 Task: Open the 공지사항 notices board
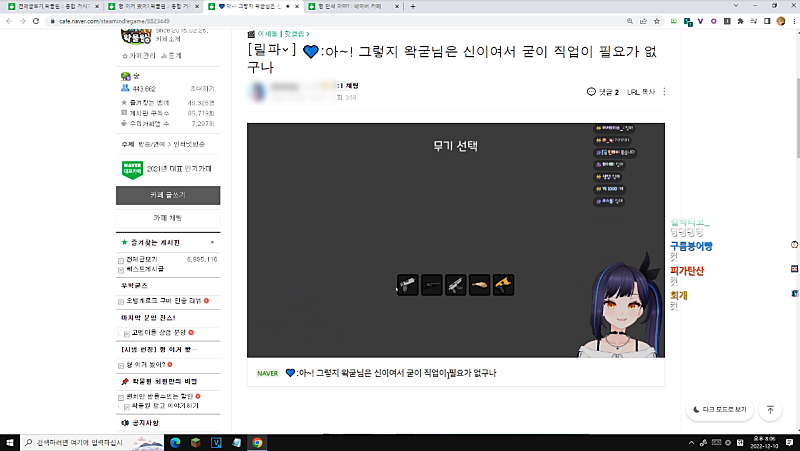pos(145,423)
